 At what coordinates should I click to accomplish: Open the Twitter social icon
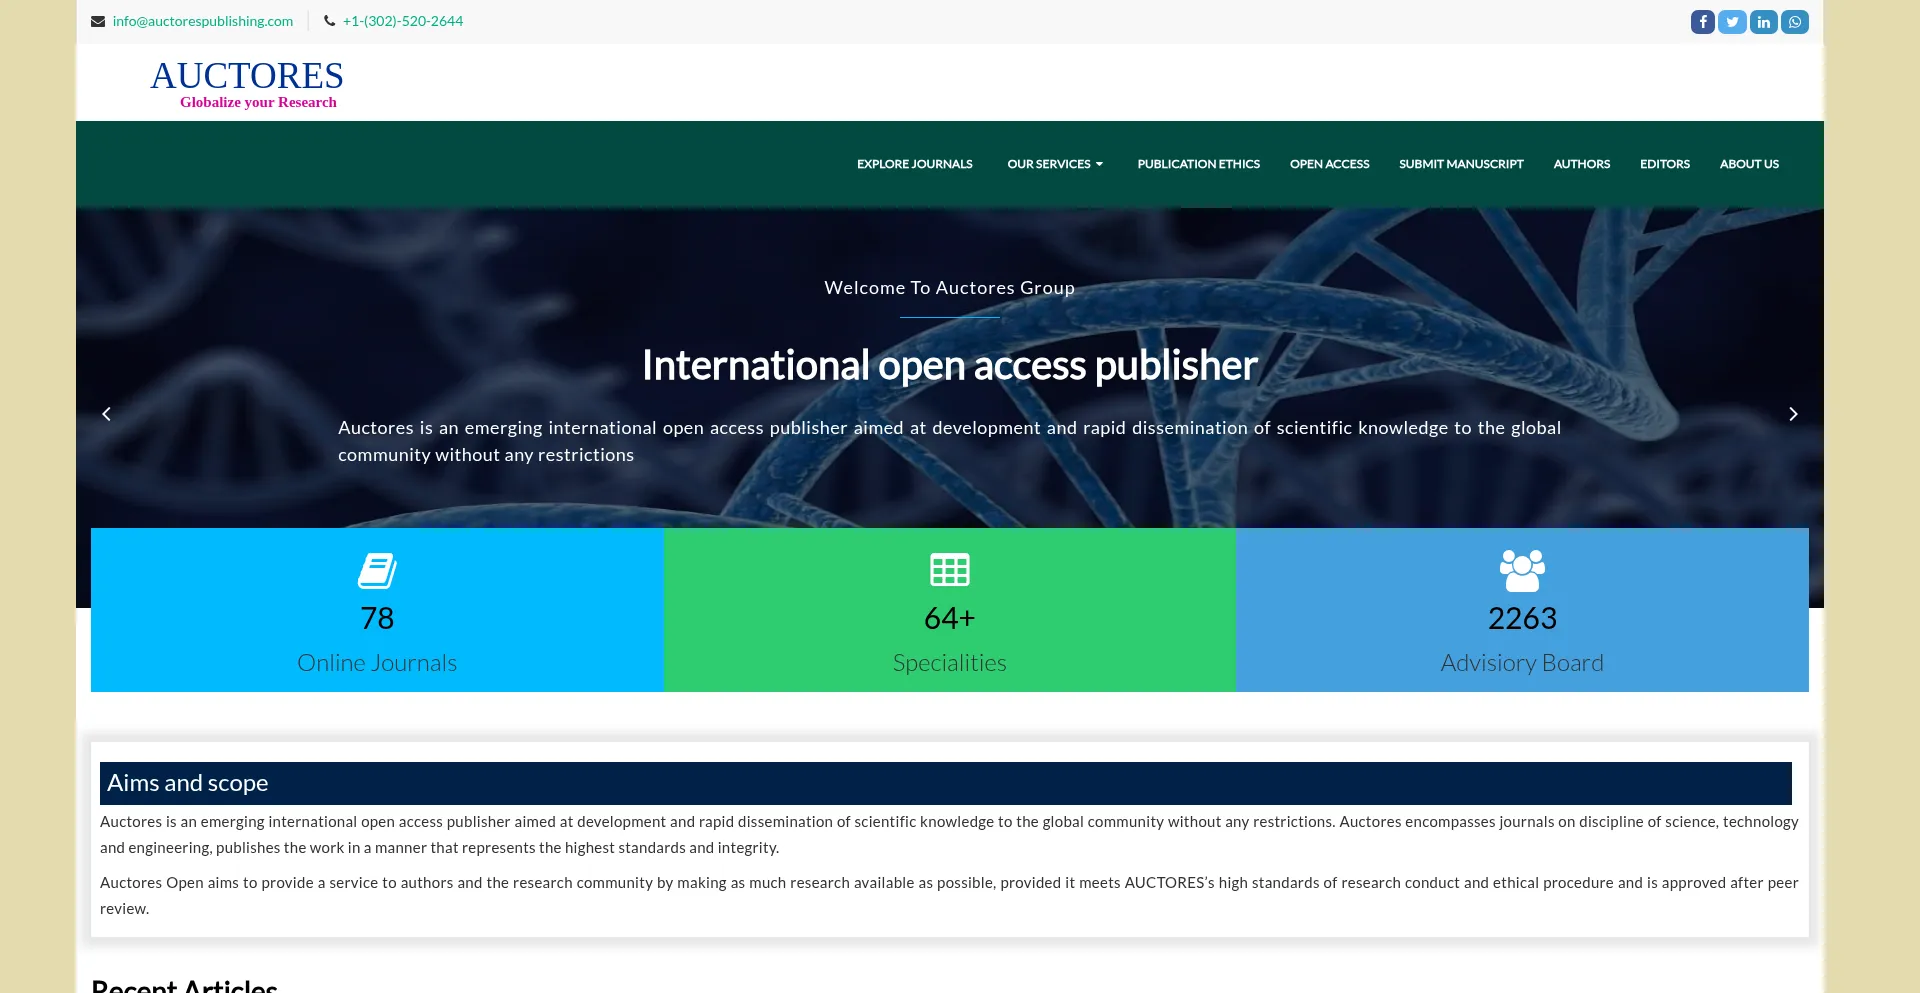pos(1732,22)
